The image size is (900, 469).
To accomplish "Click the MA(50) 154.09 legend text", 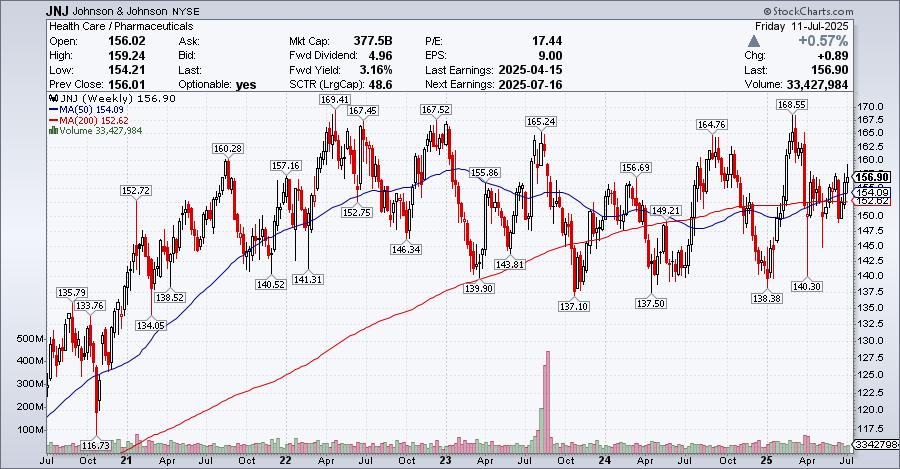I will click(x=91, y=110).
